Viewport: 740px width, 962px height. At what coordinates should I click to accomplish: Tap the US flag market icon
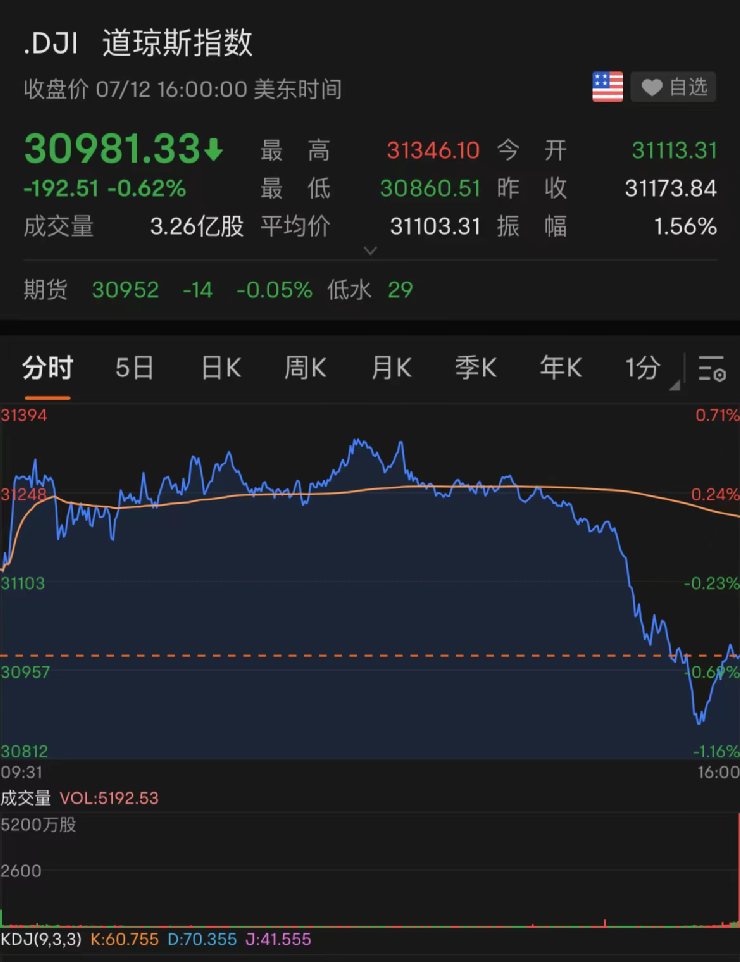[x=607, y=87]
